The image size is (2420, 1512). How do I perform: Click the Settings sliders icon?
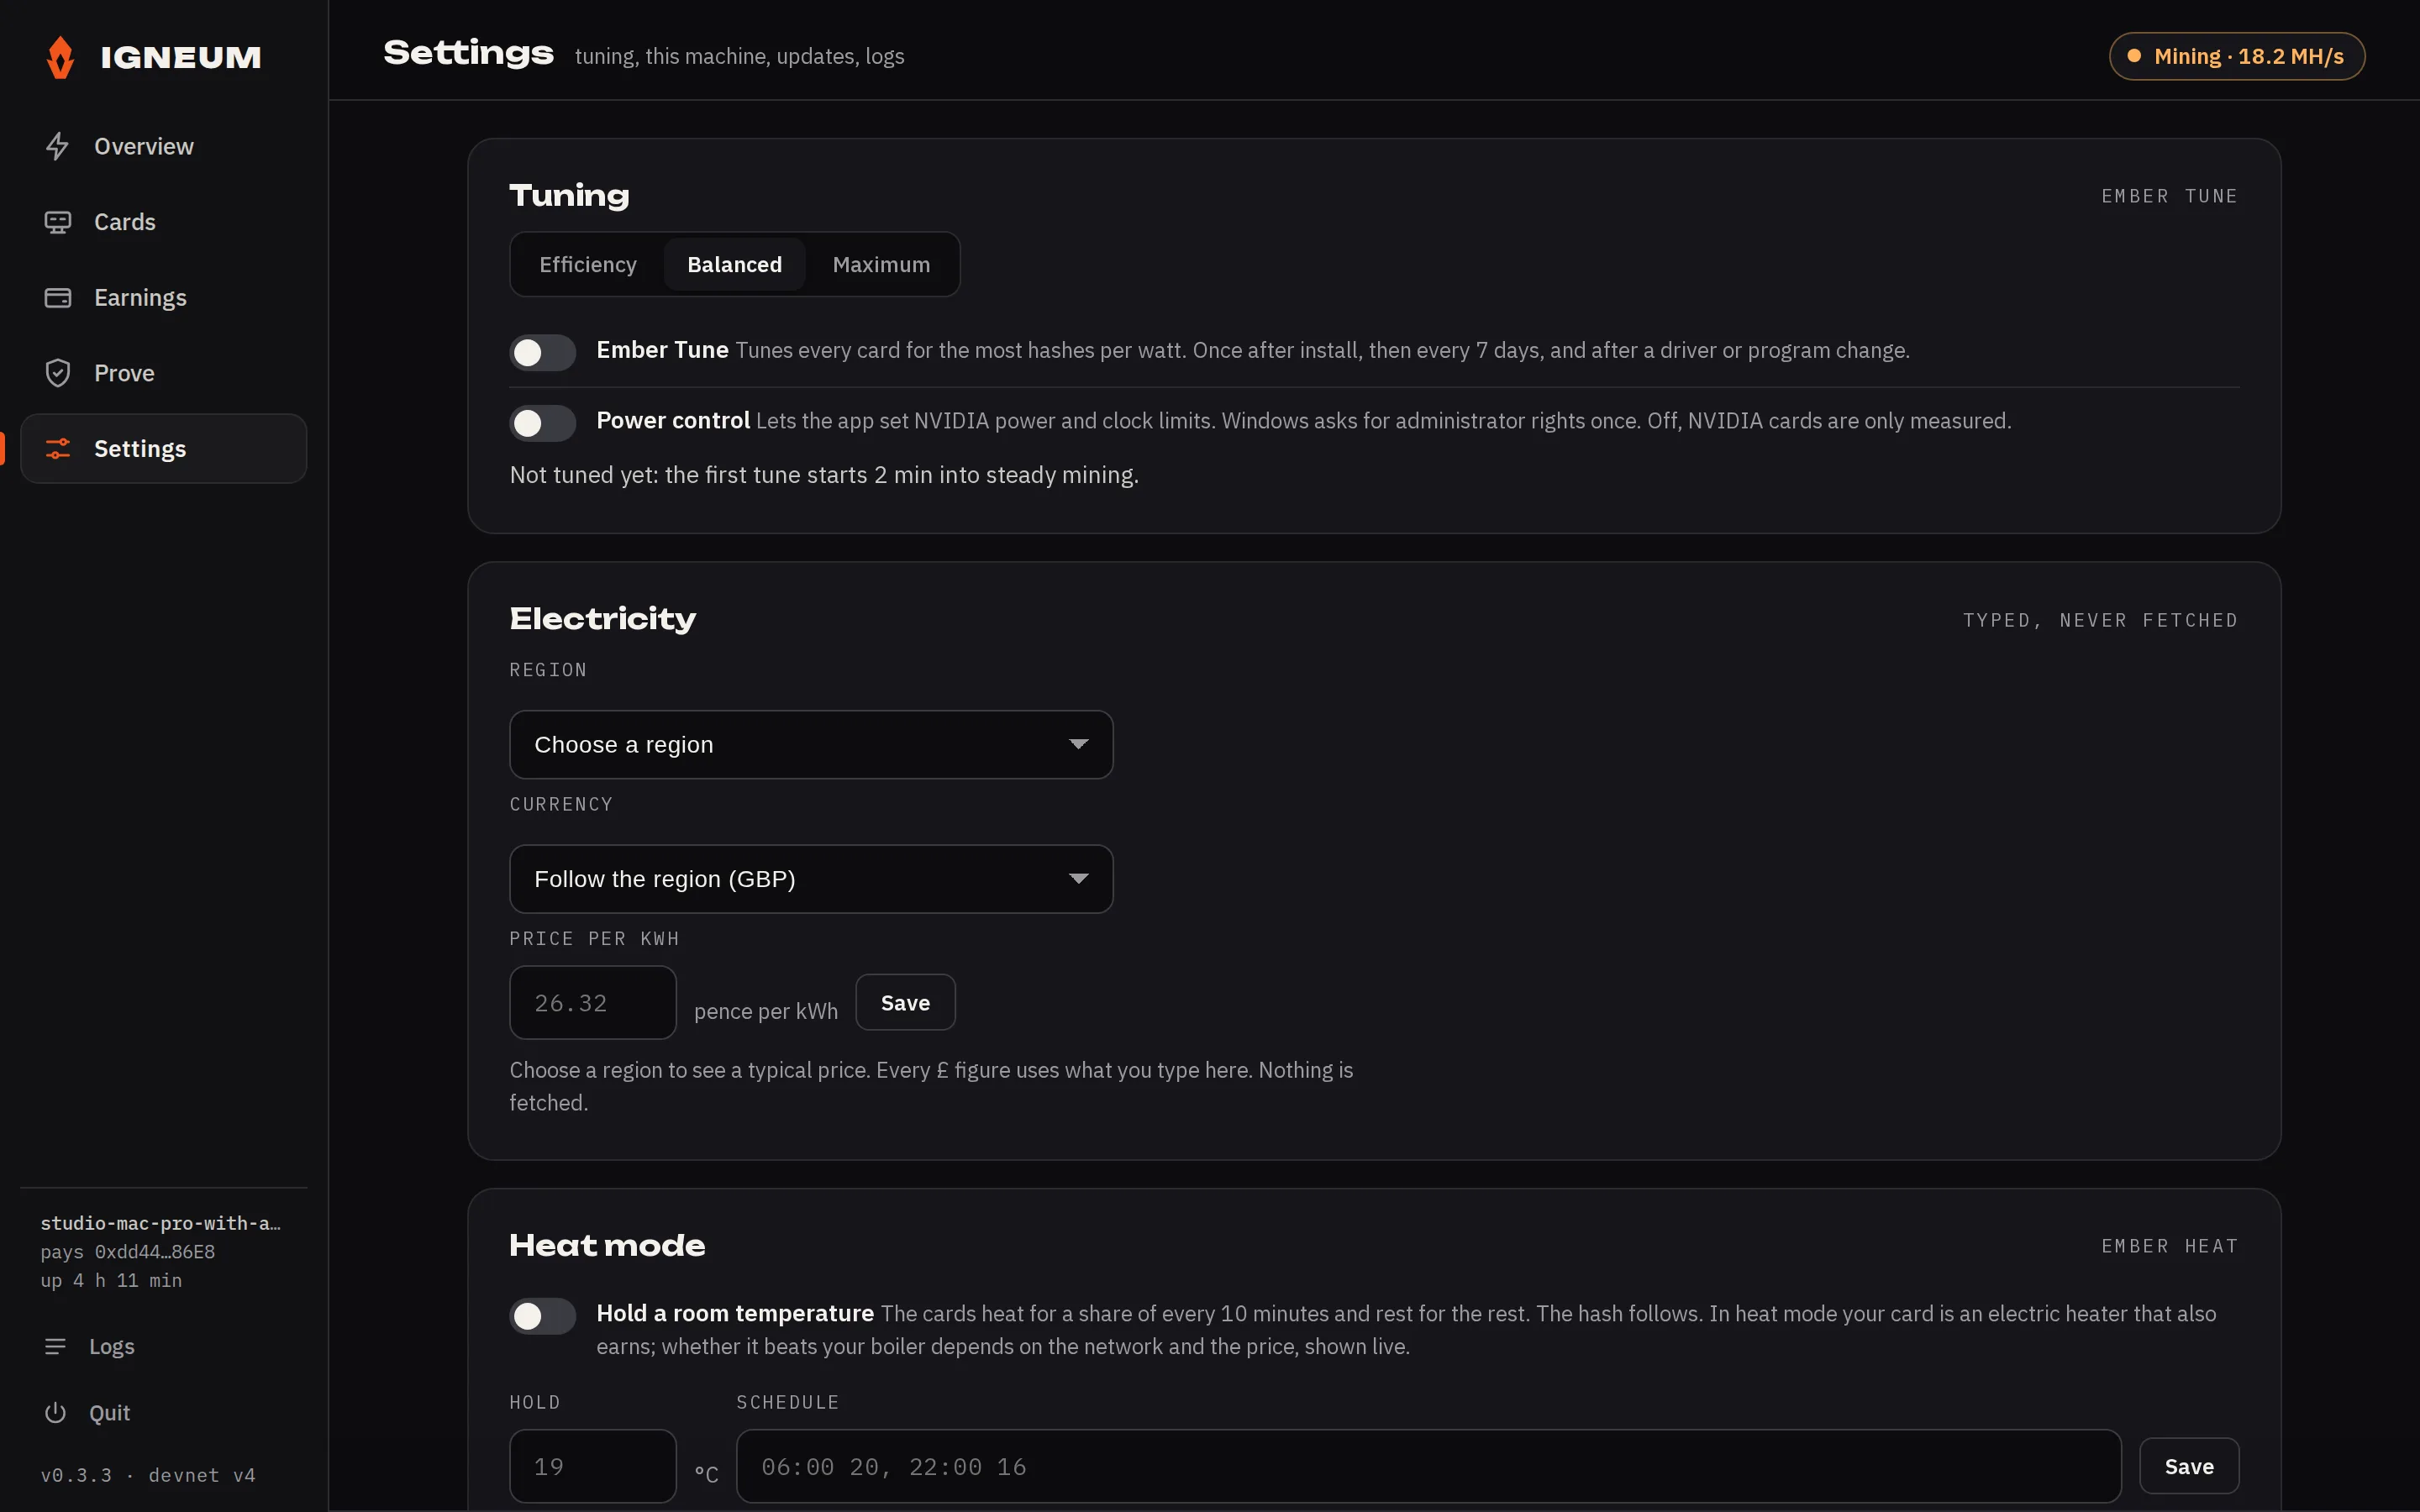(x=57, y=449)
